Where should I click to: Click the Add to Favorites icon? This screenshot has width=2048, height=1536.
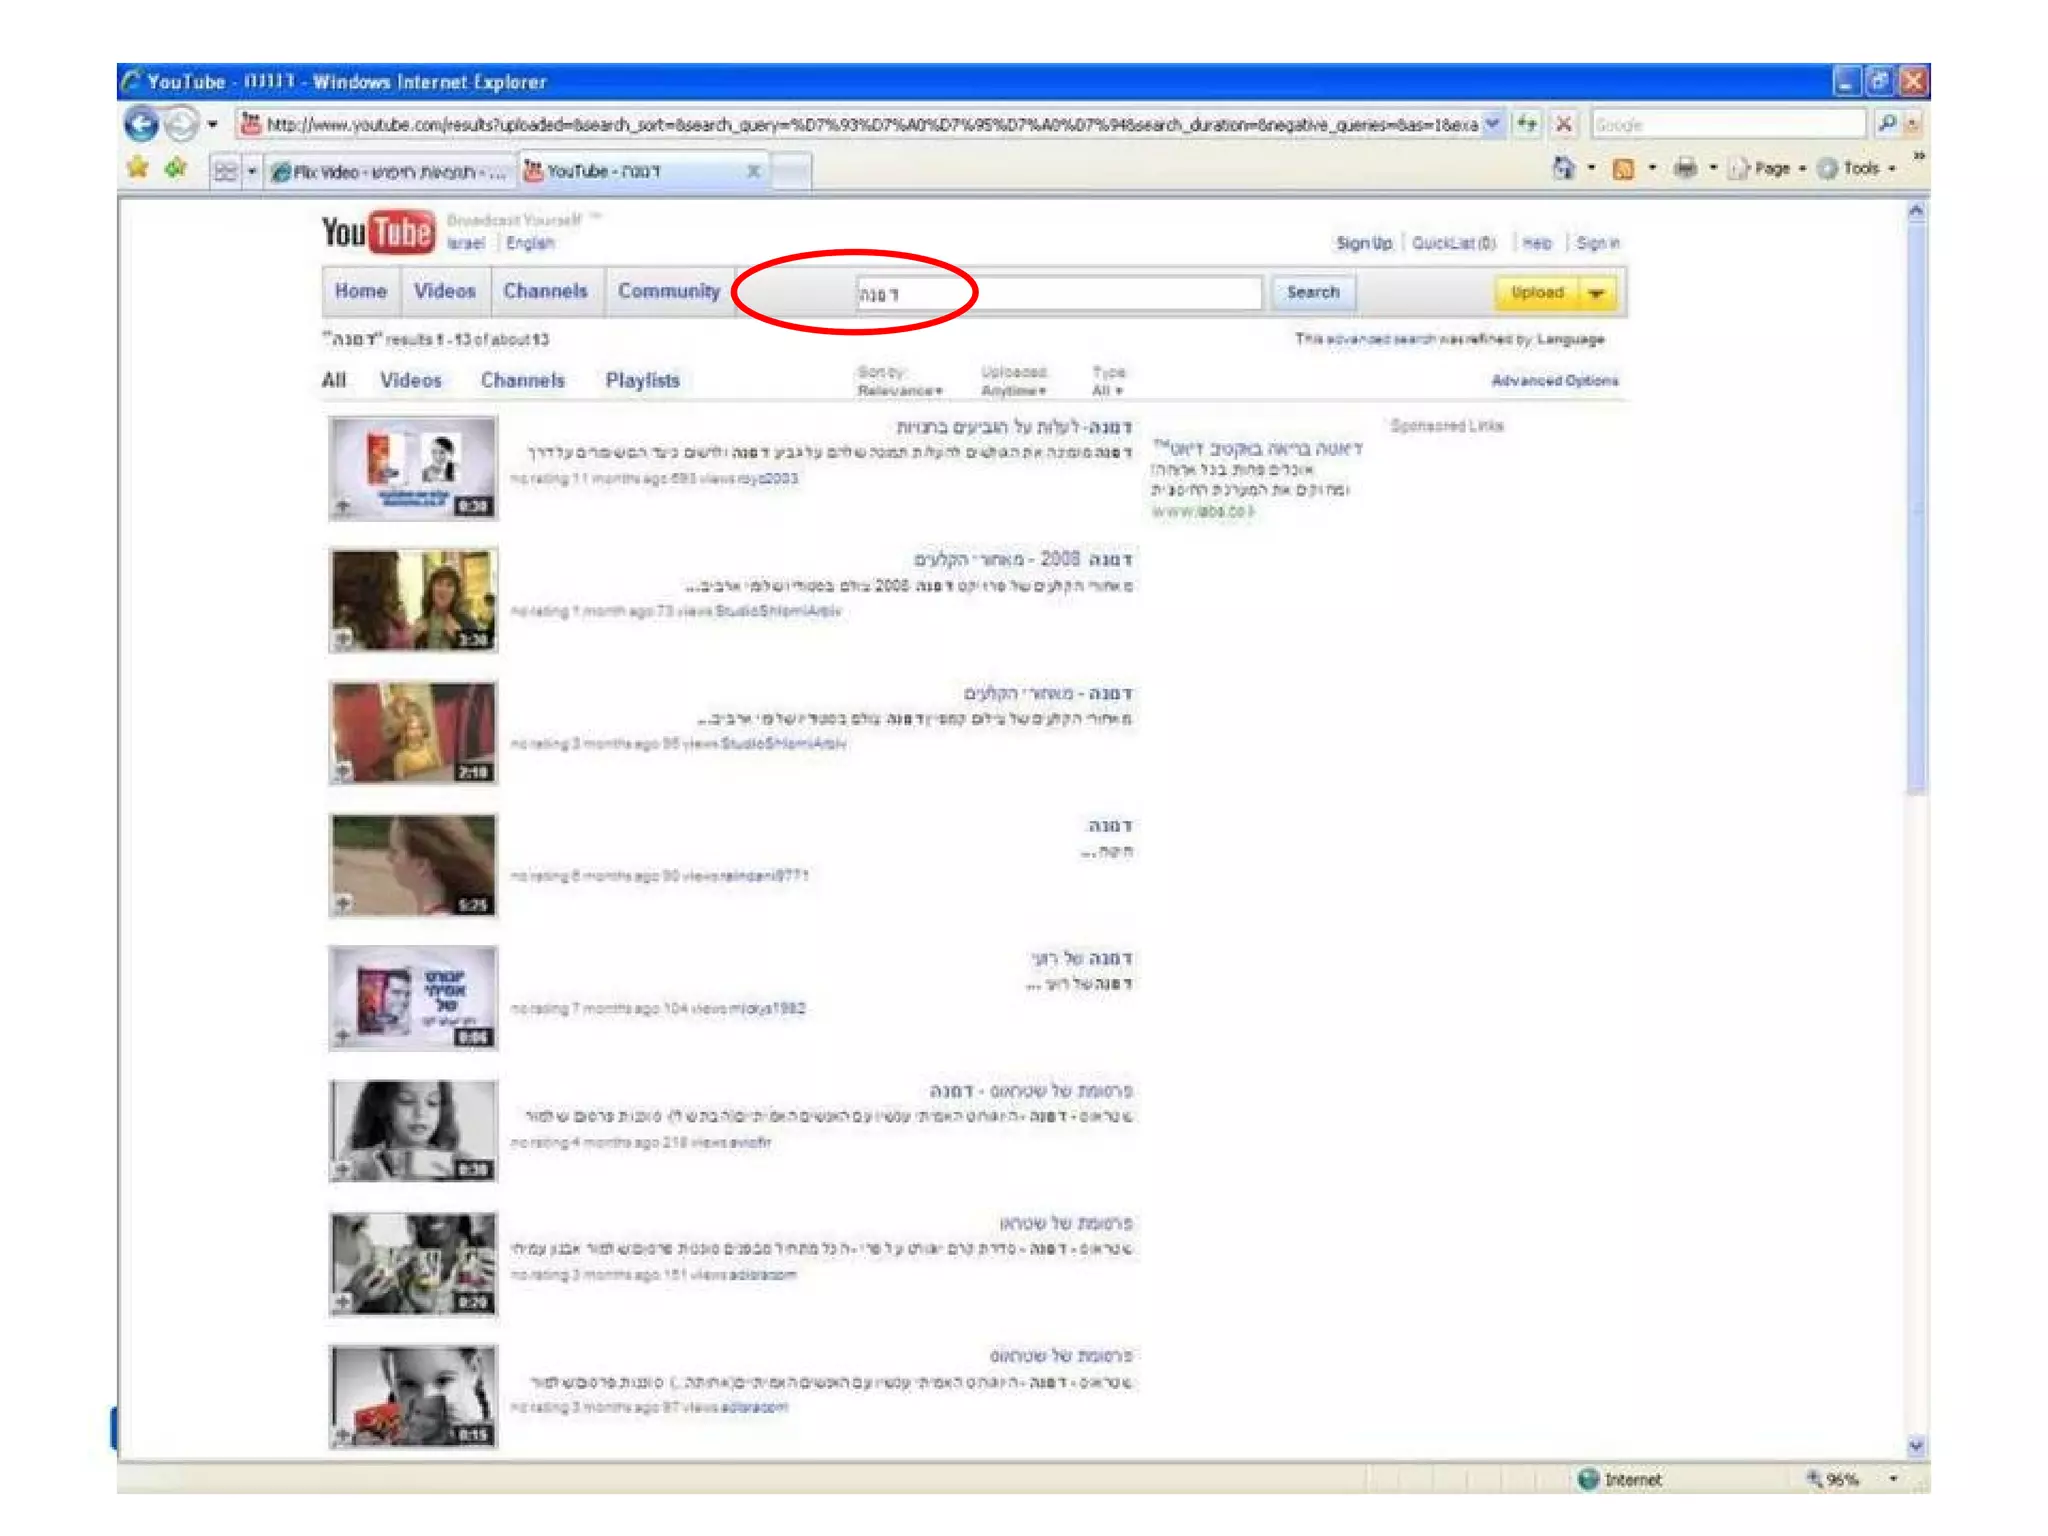[176, 169]
